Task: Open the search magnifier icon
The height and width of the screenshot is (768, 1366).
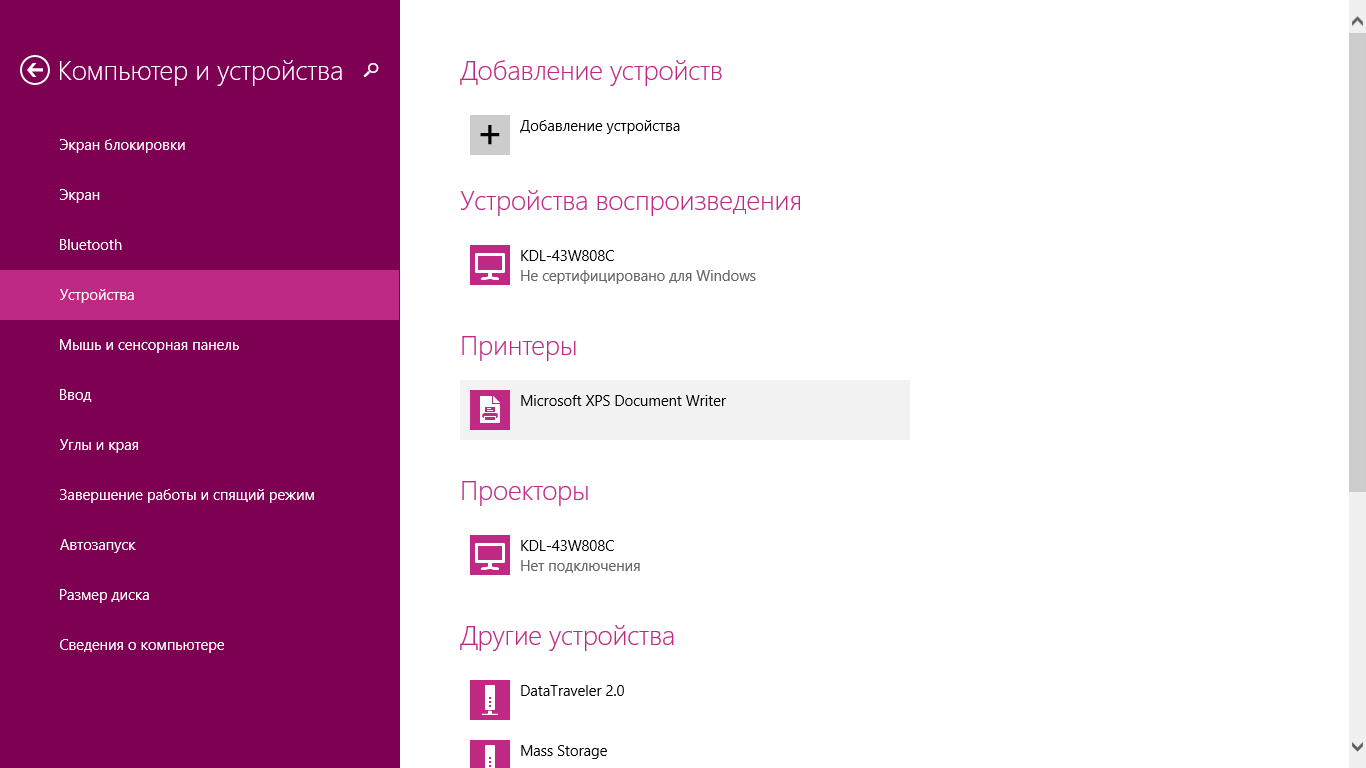Action: [369, 71]
